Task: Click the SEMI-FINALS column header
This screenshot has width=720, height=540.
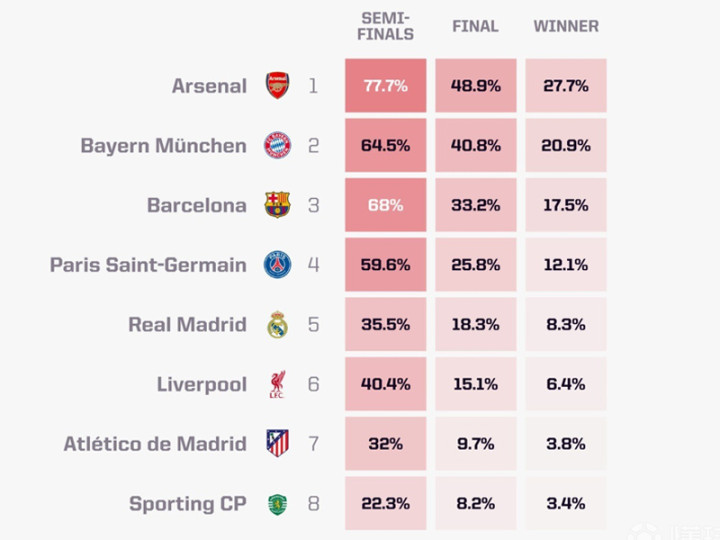Action: coord(386,27)
